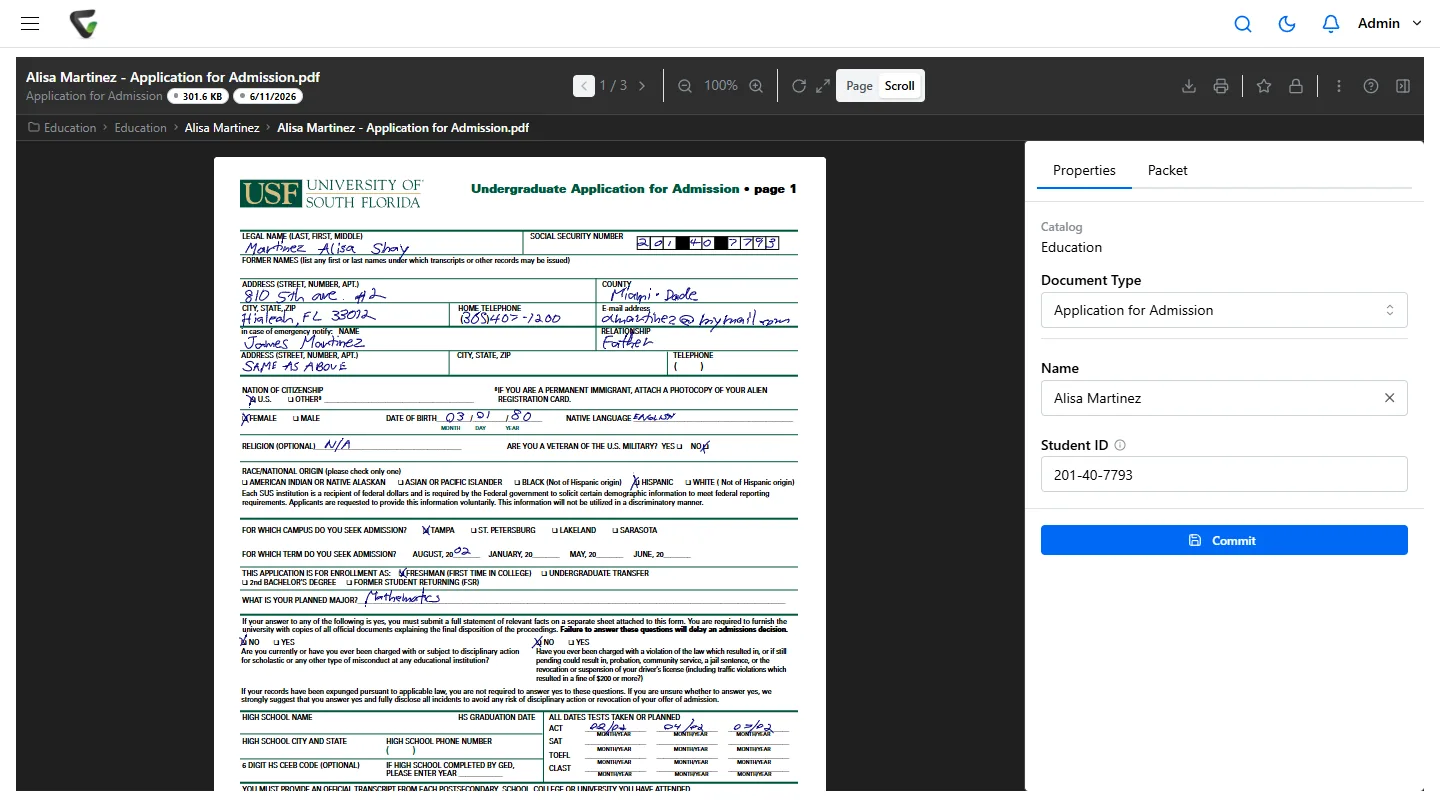Switch to Page view mode

(859, 86)
